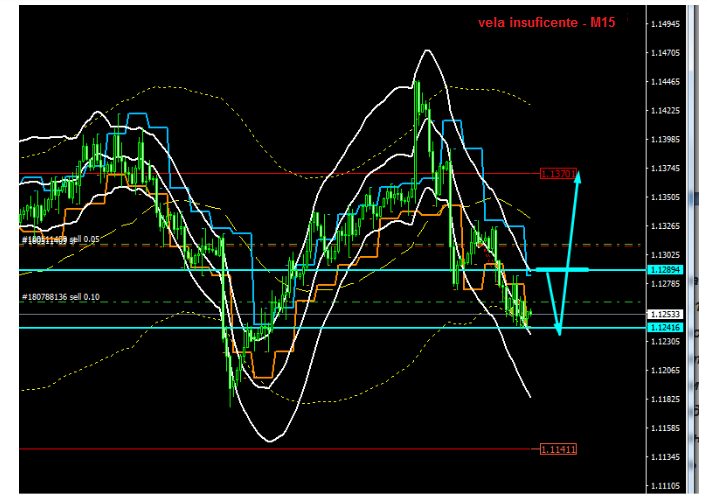
Task: Select the sell 0.05 order label
Action: [x=62, y=240]
